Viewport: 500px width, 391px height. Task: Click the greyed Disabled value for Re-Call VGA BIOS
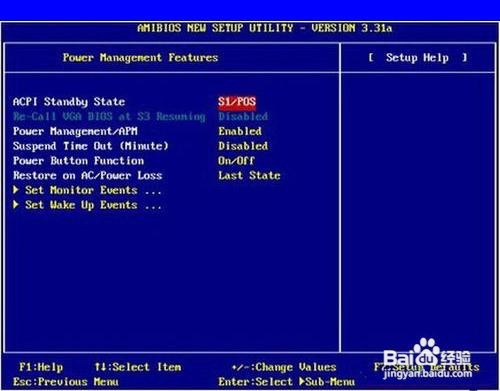point(243,116)
